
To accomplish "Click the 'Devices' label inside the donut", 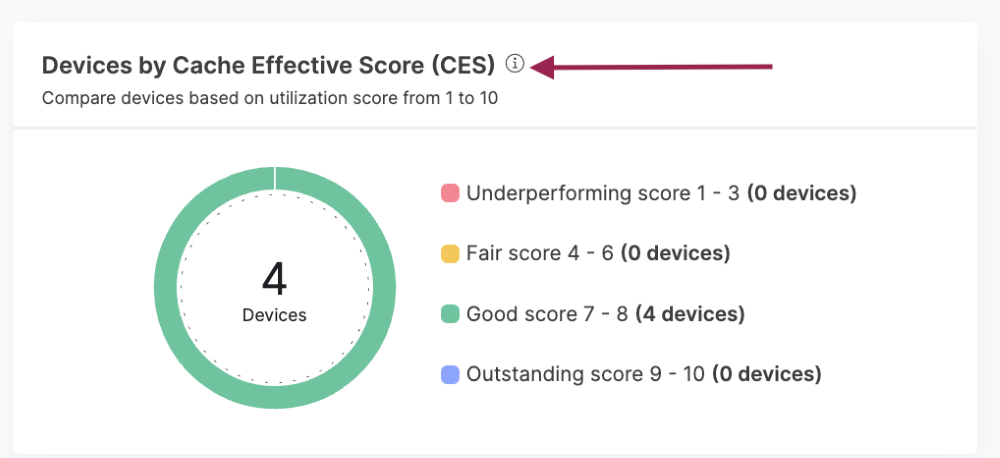I will 274,315.
